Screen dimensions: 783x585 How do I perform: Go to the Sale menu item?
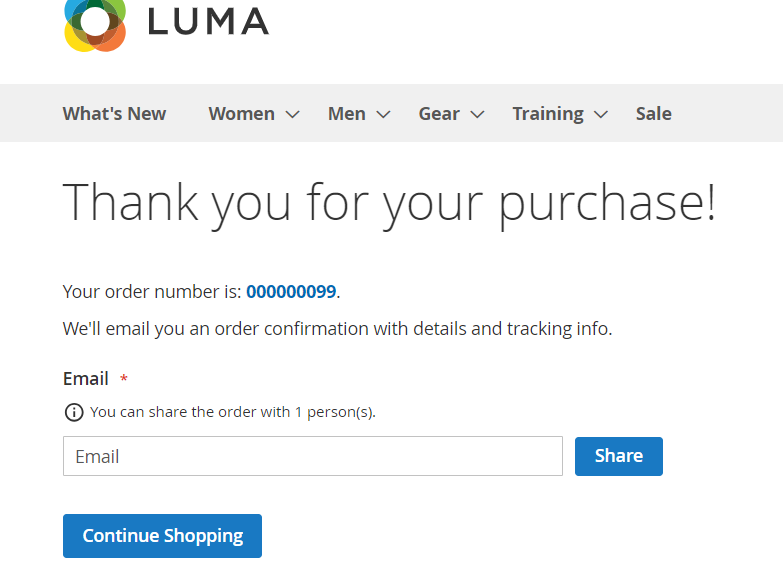pyautogui.click(x=653, y=114)
